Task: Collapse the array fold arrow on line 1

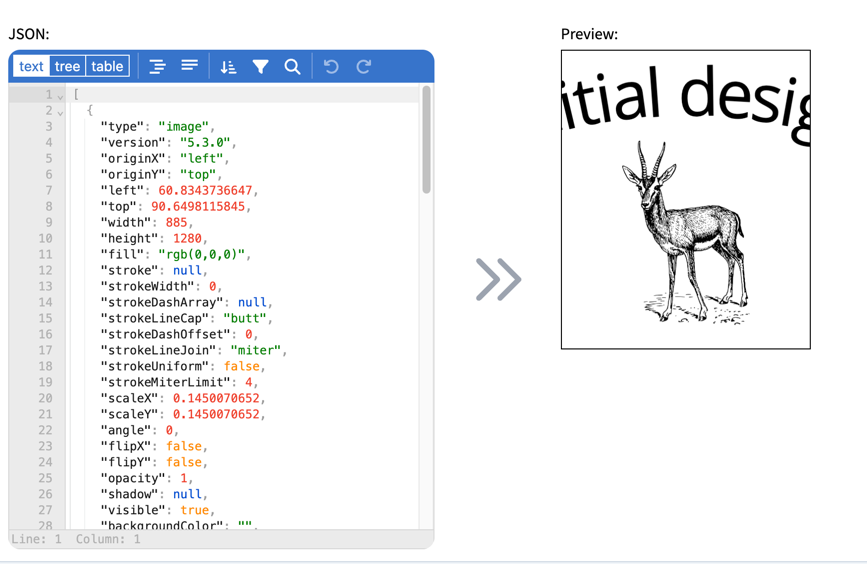Action: click(60, 97)
